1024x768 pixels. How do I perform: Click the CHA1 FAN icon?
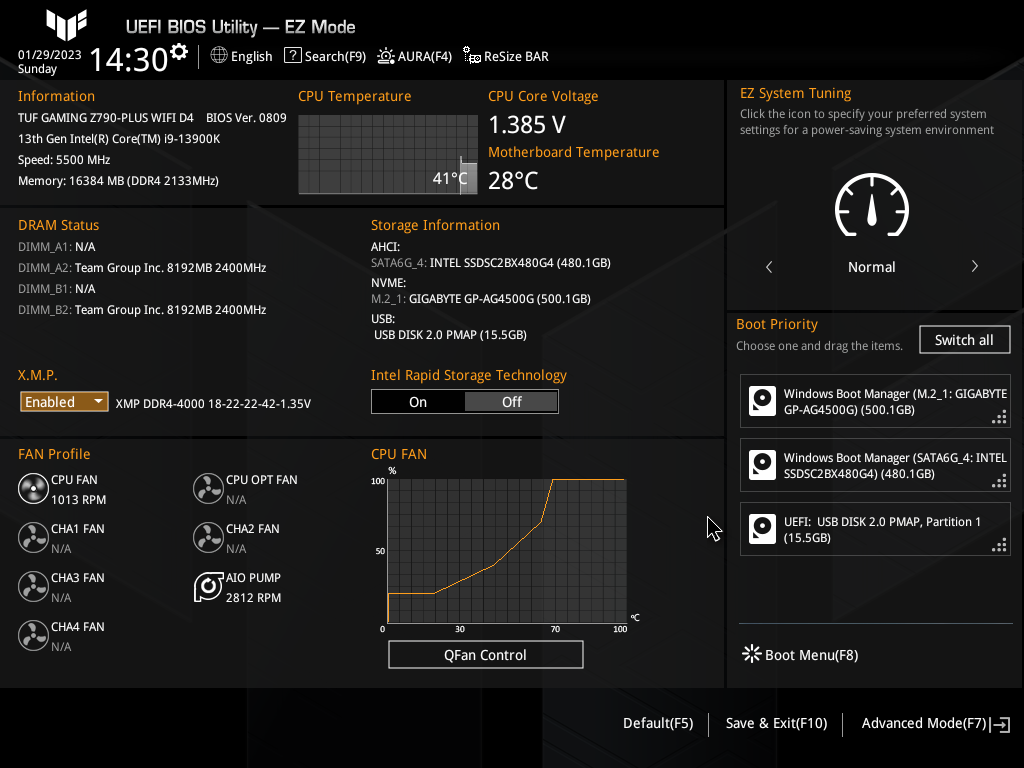click(x=33, y=537)
